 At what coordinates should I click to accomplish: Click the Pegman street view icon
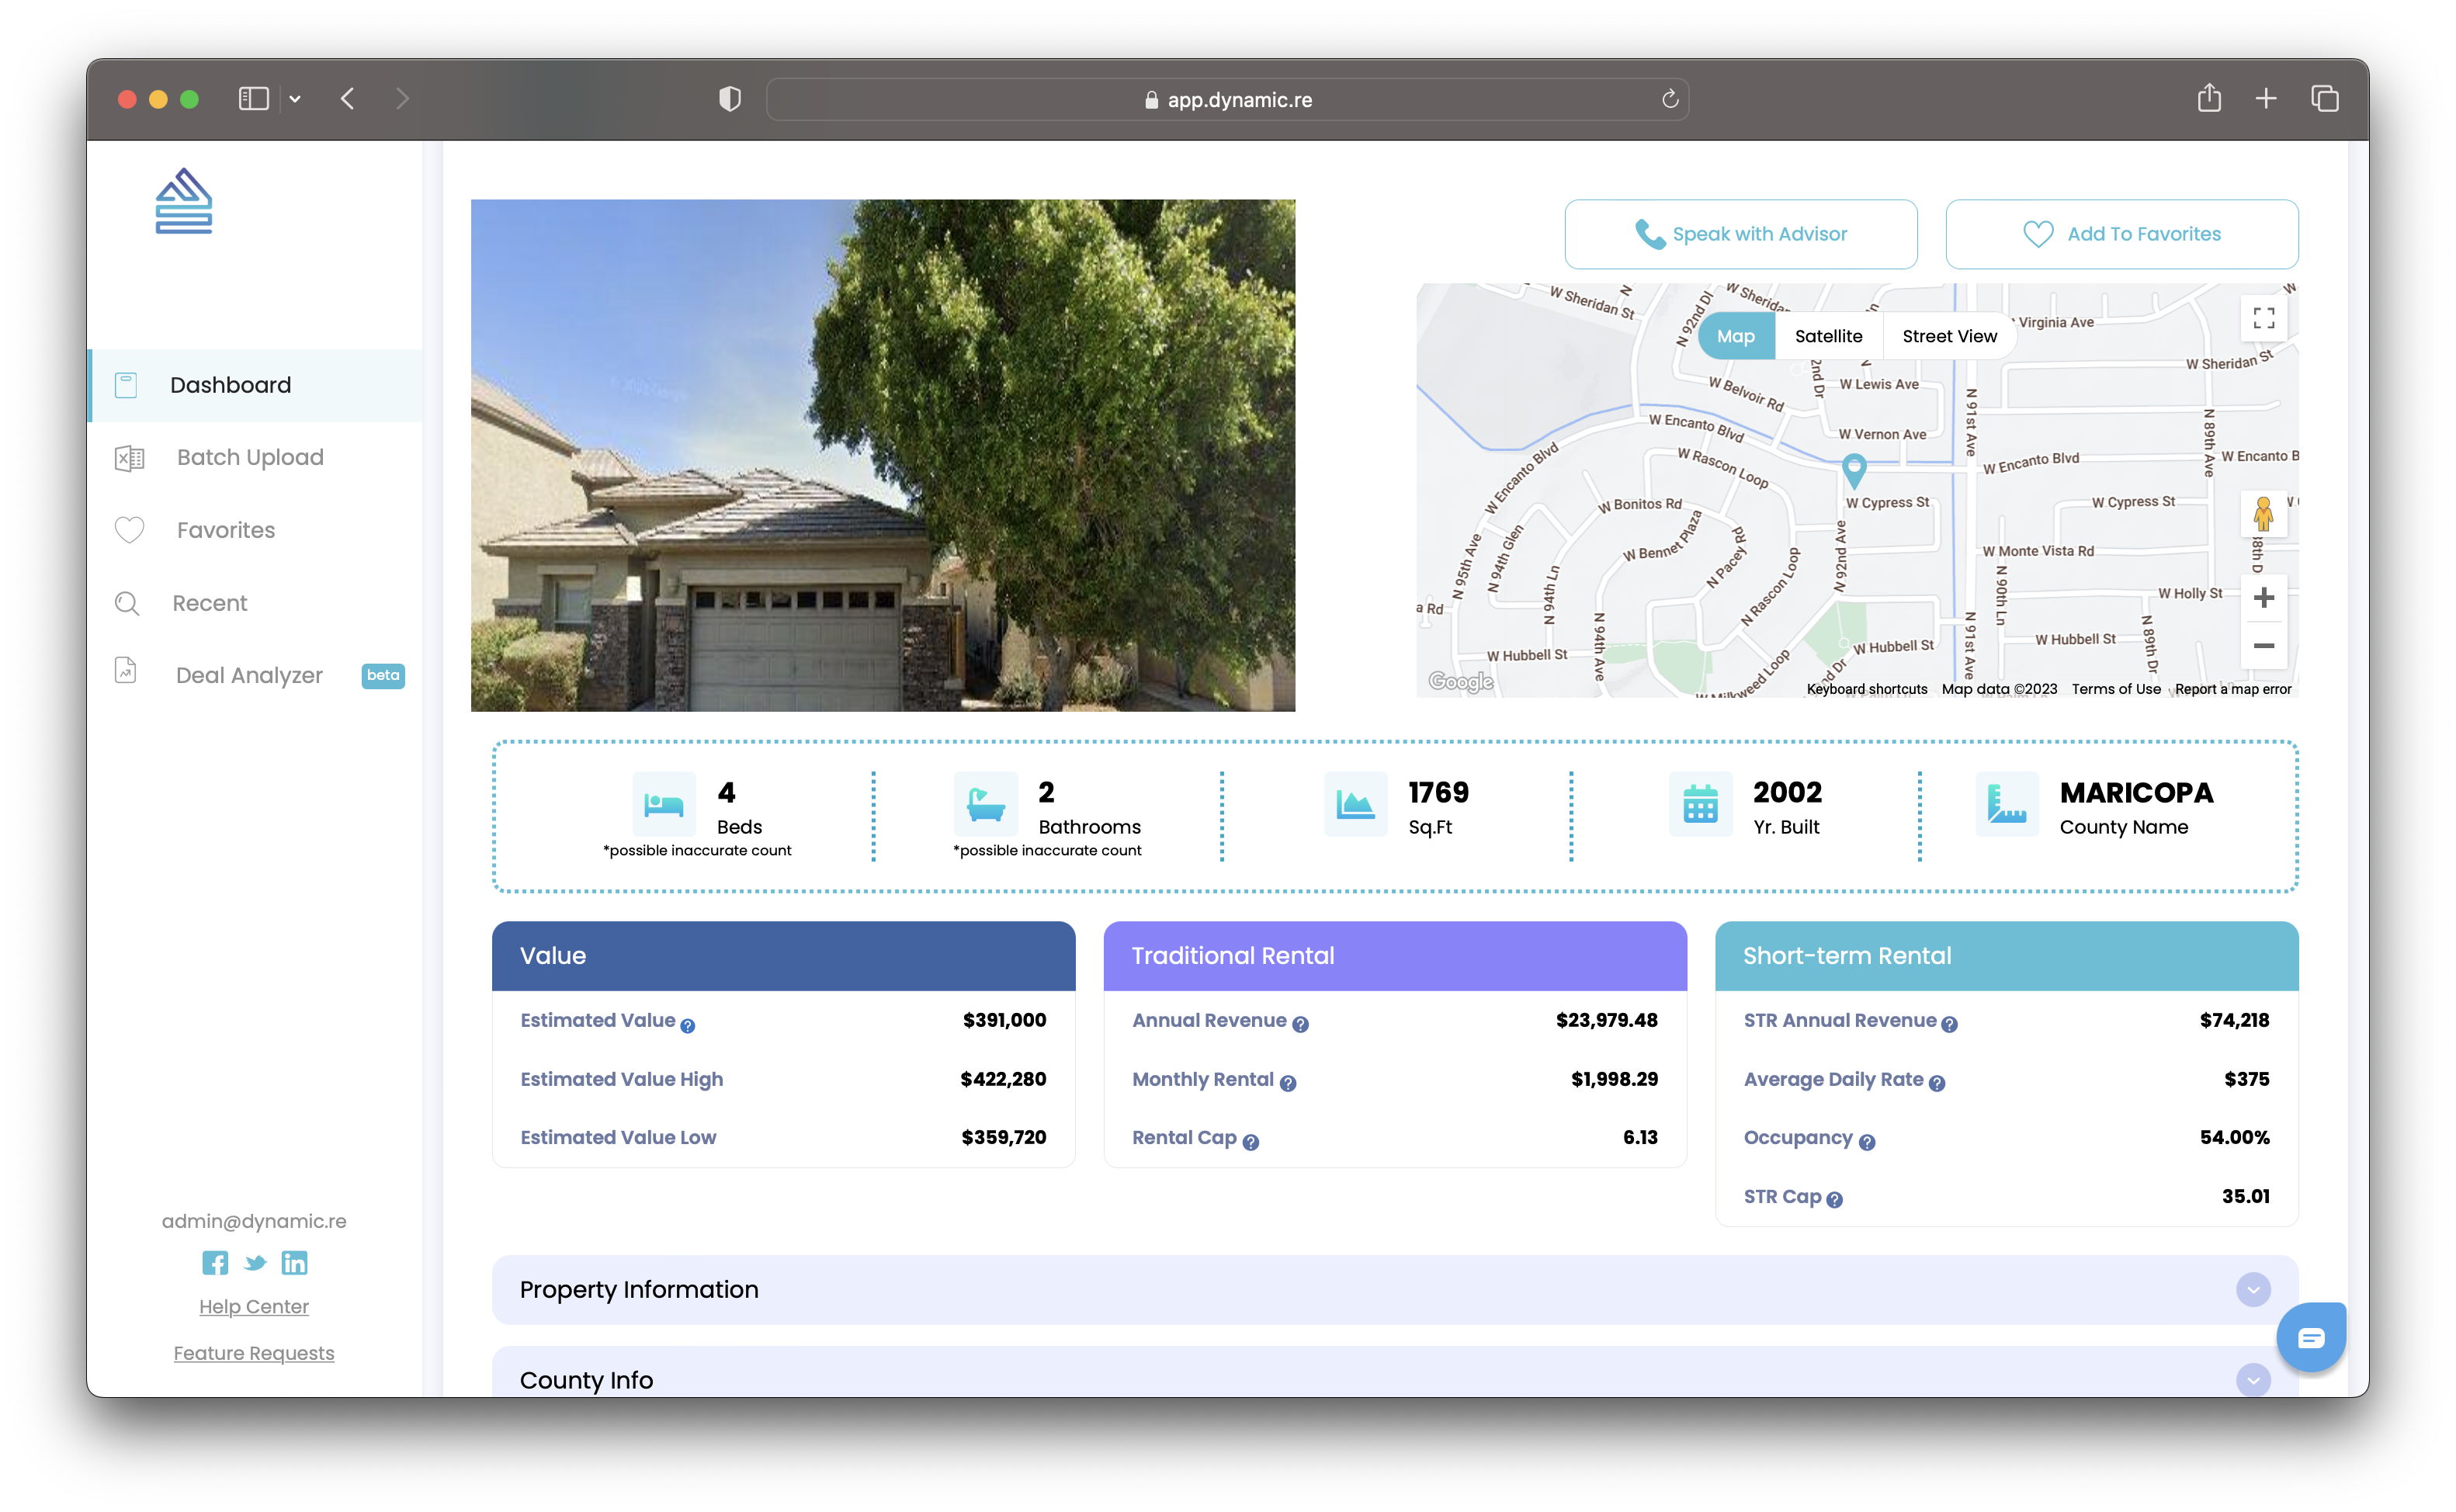tap(2263, 515)
